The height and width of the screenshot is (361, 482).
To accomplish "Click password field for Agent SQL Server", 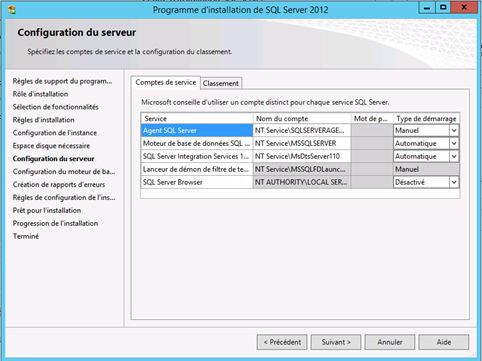I will coord(372,130).
